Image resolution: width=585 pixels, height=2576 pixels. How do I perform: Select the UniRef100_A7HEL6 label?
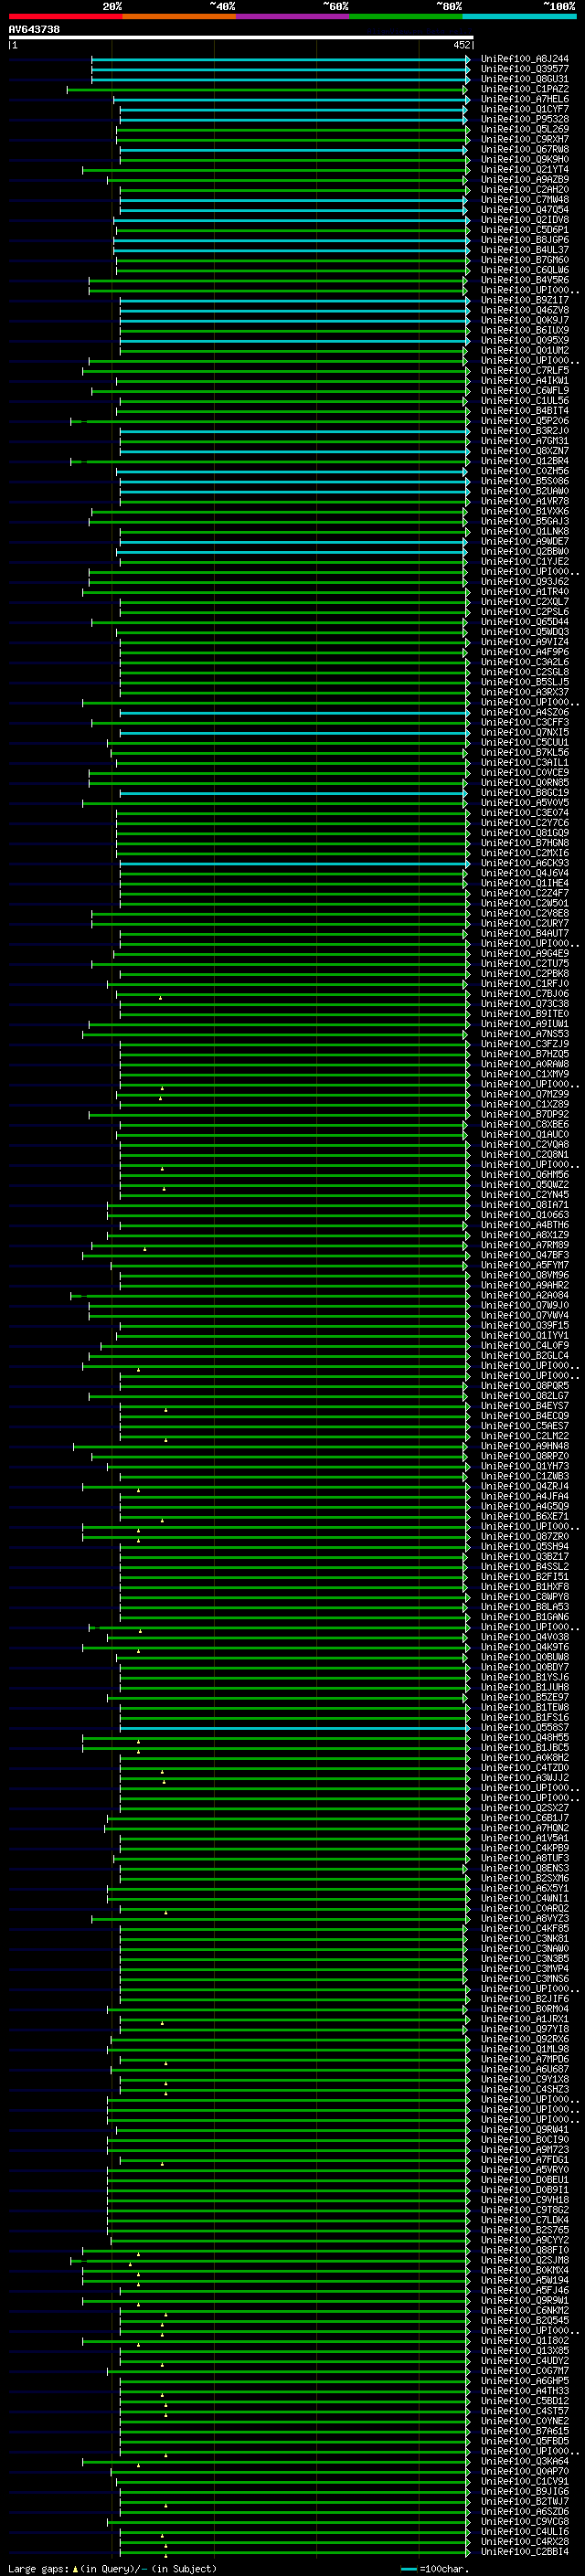[525, 99]
